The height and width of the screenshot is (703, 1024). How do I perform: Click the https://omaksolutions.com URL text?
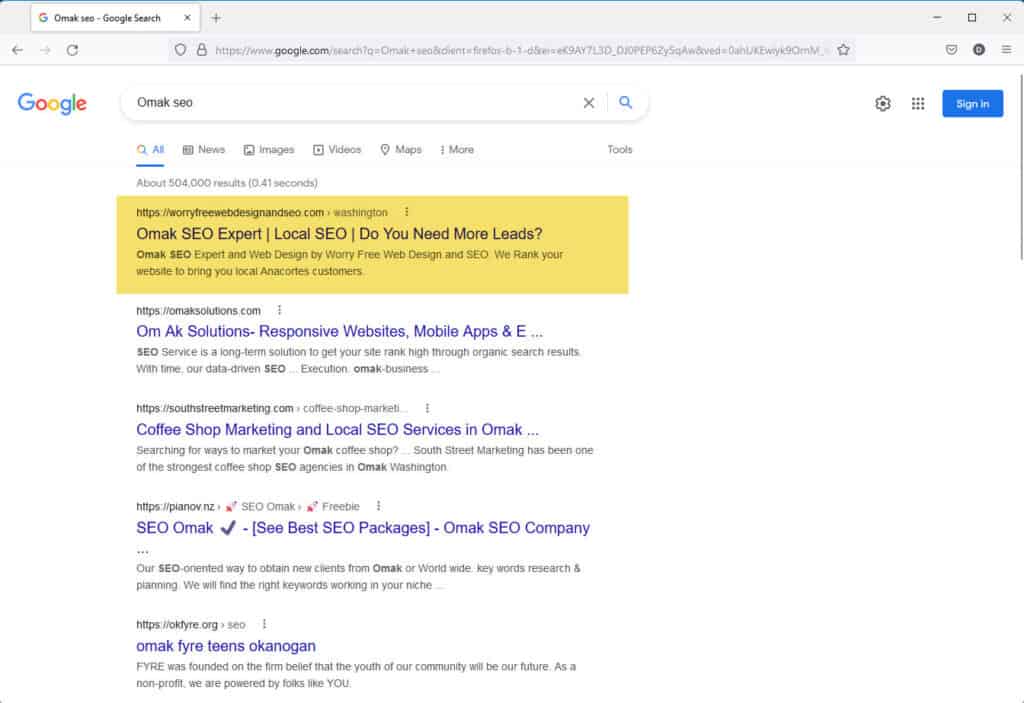pos(198,311)
